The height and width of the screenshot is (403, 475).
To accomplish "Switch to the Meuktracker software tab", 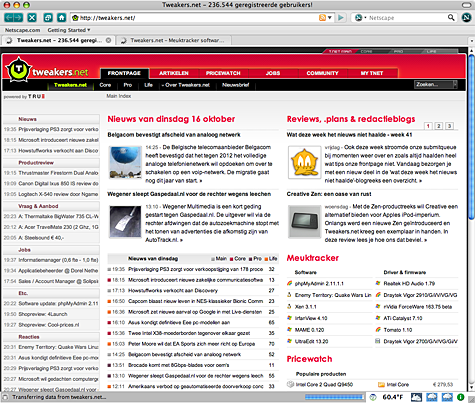I will click(173, 40).
